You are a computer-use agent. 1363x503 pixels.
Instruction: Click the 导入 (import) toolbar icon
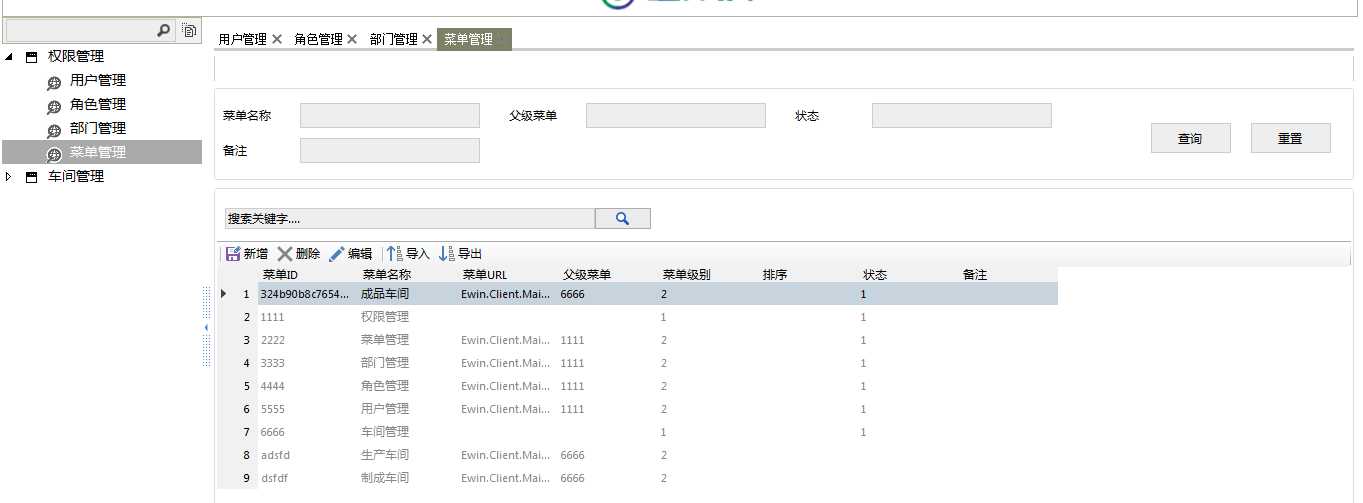pyautogui.click(x=394, y=254)
